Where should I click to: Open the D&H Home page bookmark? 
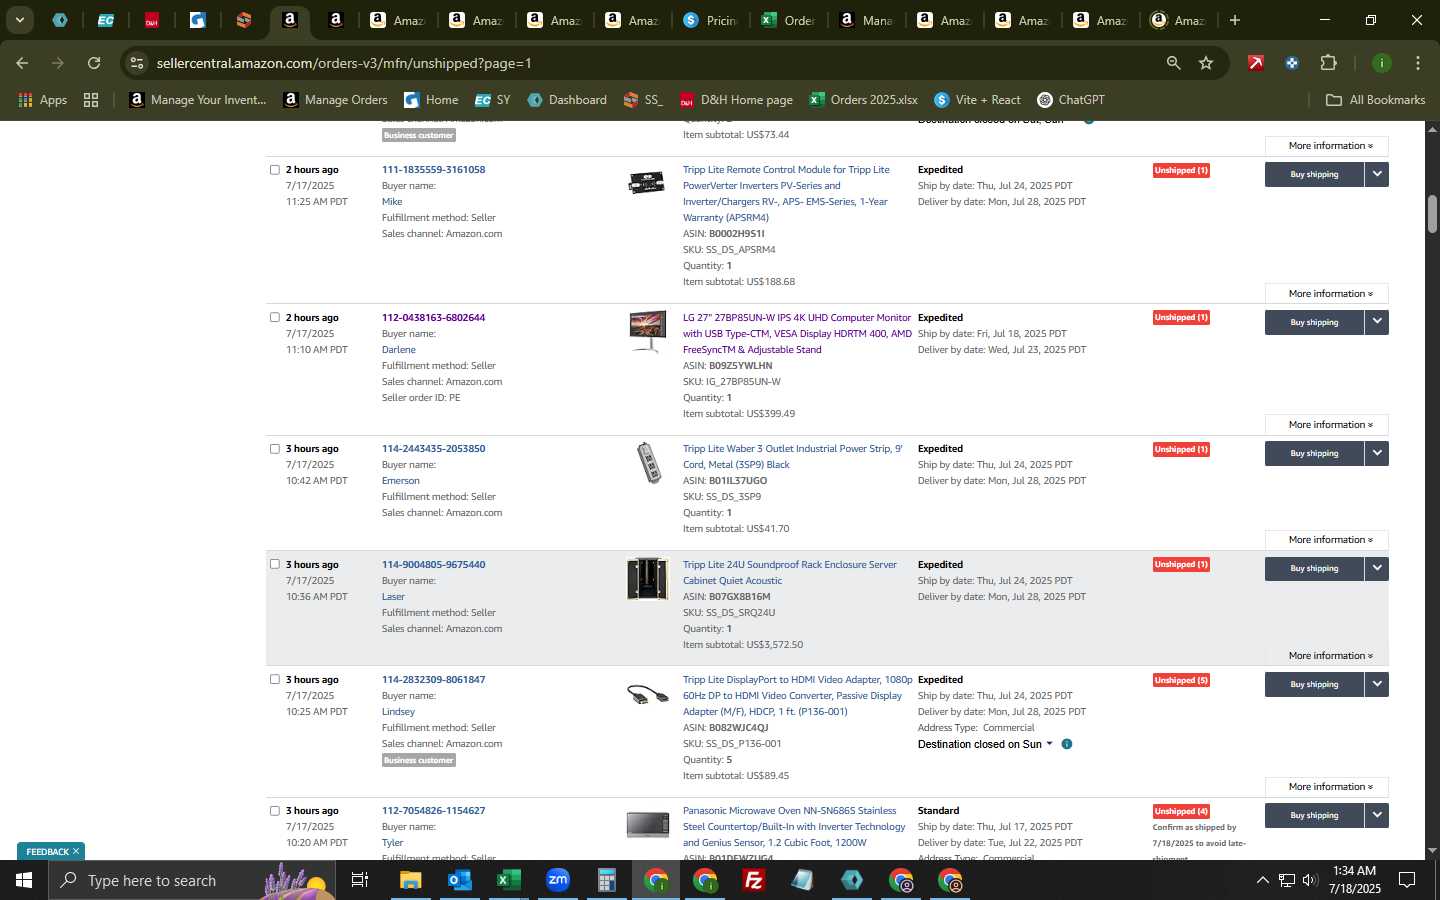(x=736, y=100)
